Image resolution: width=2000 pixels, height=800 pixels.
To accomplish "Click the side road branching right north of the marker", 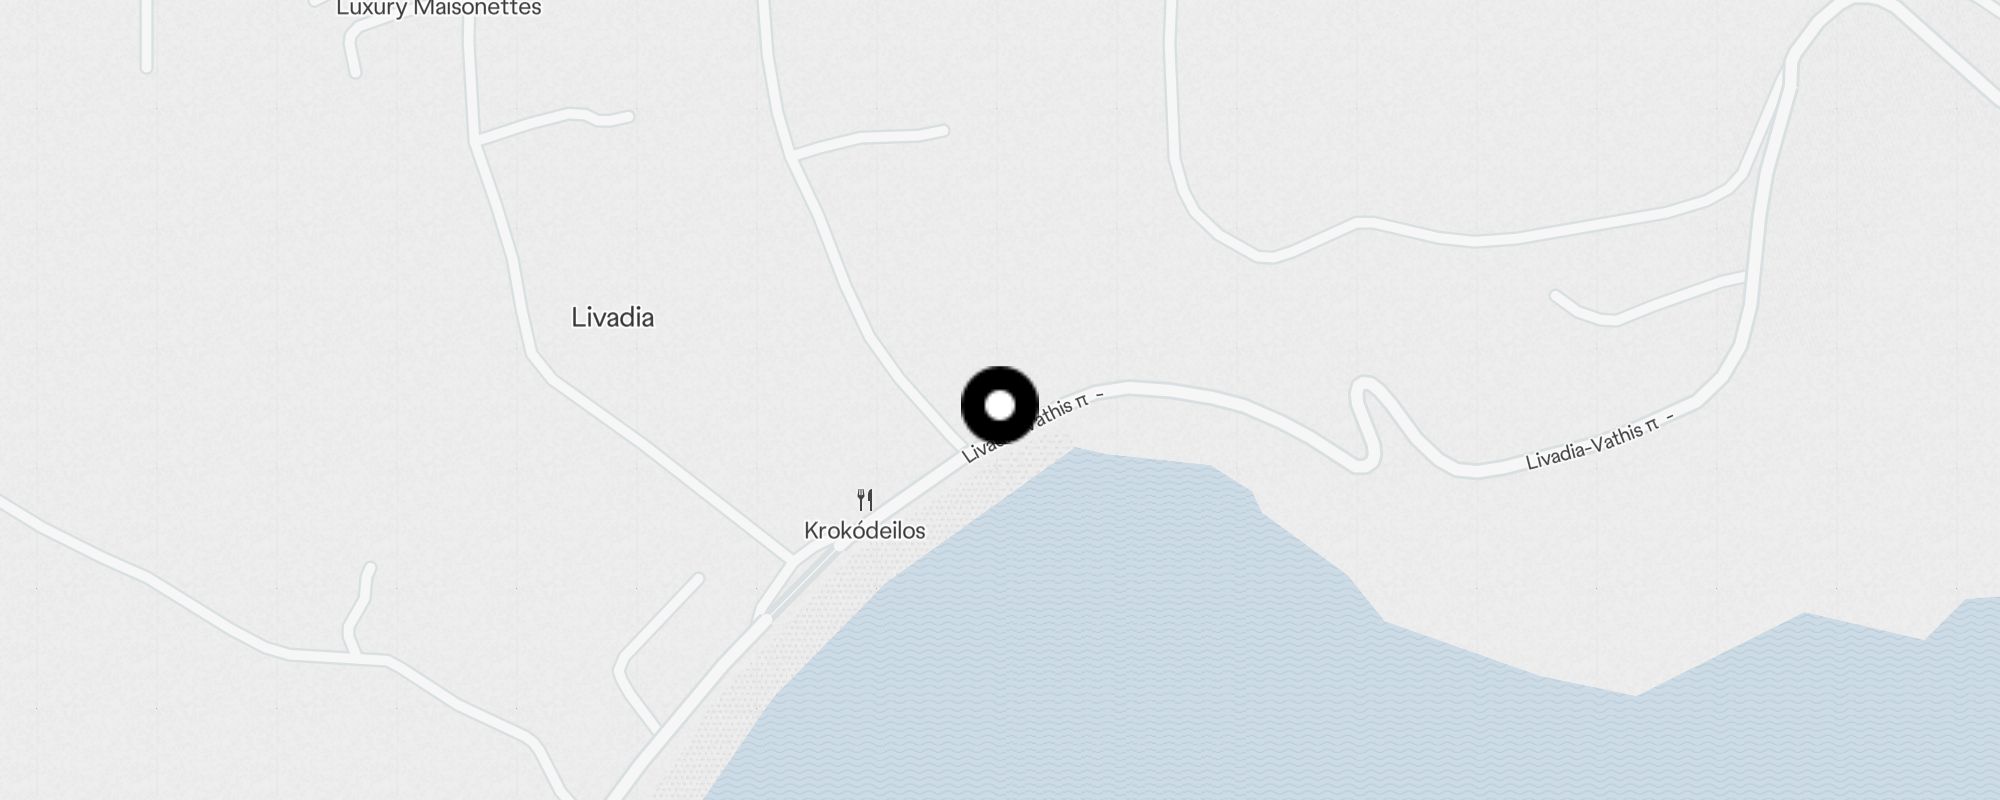I will (x=870, y=140).
